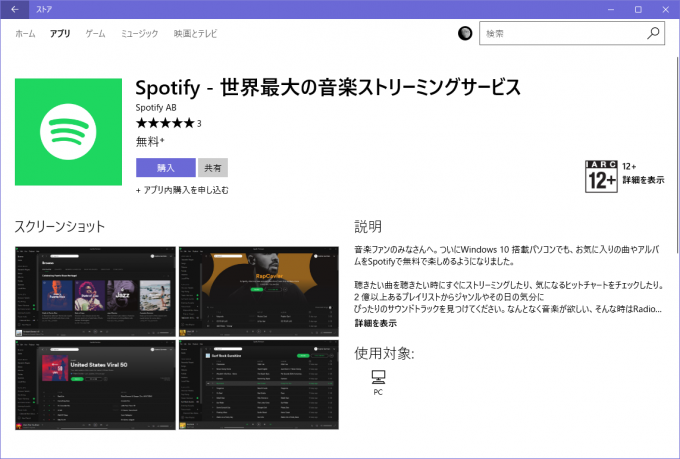Open the Surf Rock Sunshine playlist screenshot

(x=259, y=385)
